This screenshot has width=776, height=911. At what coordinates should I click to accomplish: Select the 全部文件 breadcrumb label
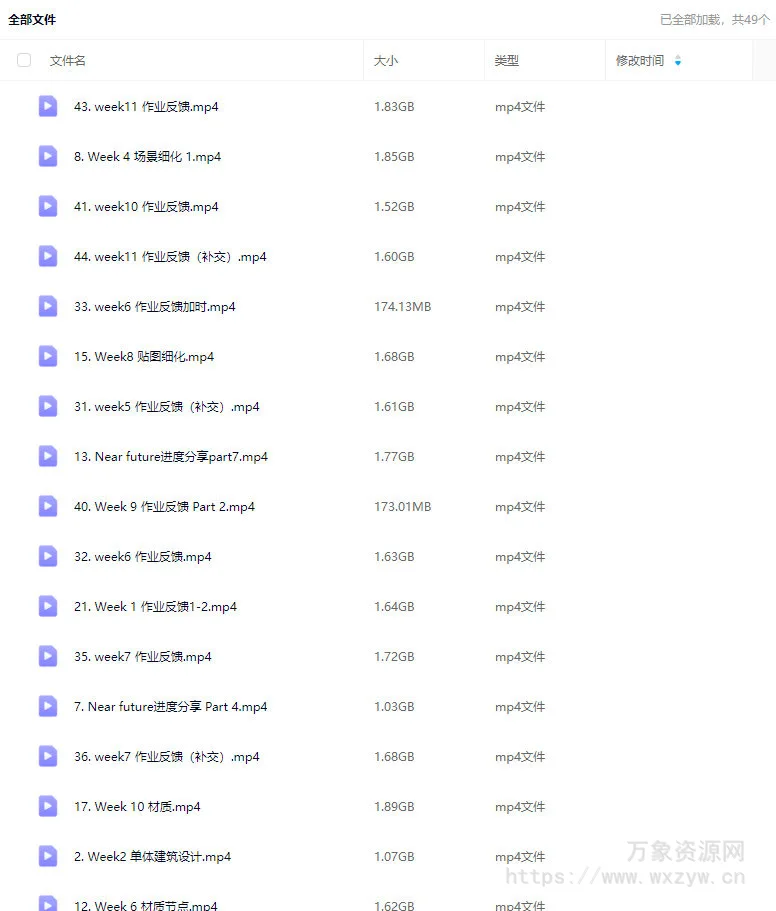(x=32, y=20)
